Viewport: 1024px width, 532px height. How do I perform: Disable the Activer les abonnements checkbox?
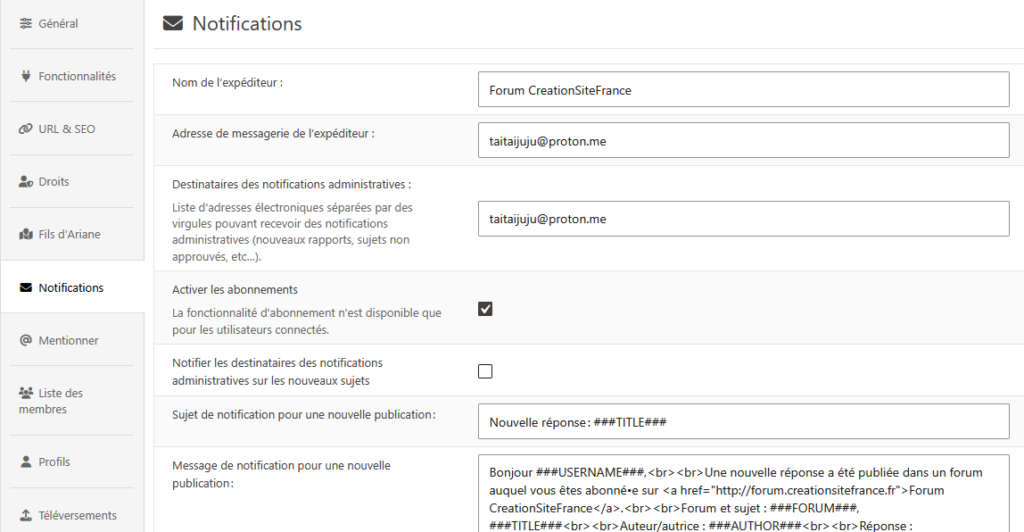[x=485, y=309]
